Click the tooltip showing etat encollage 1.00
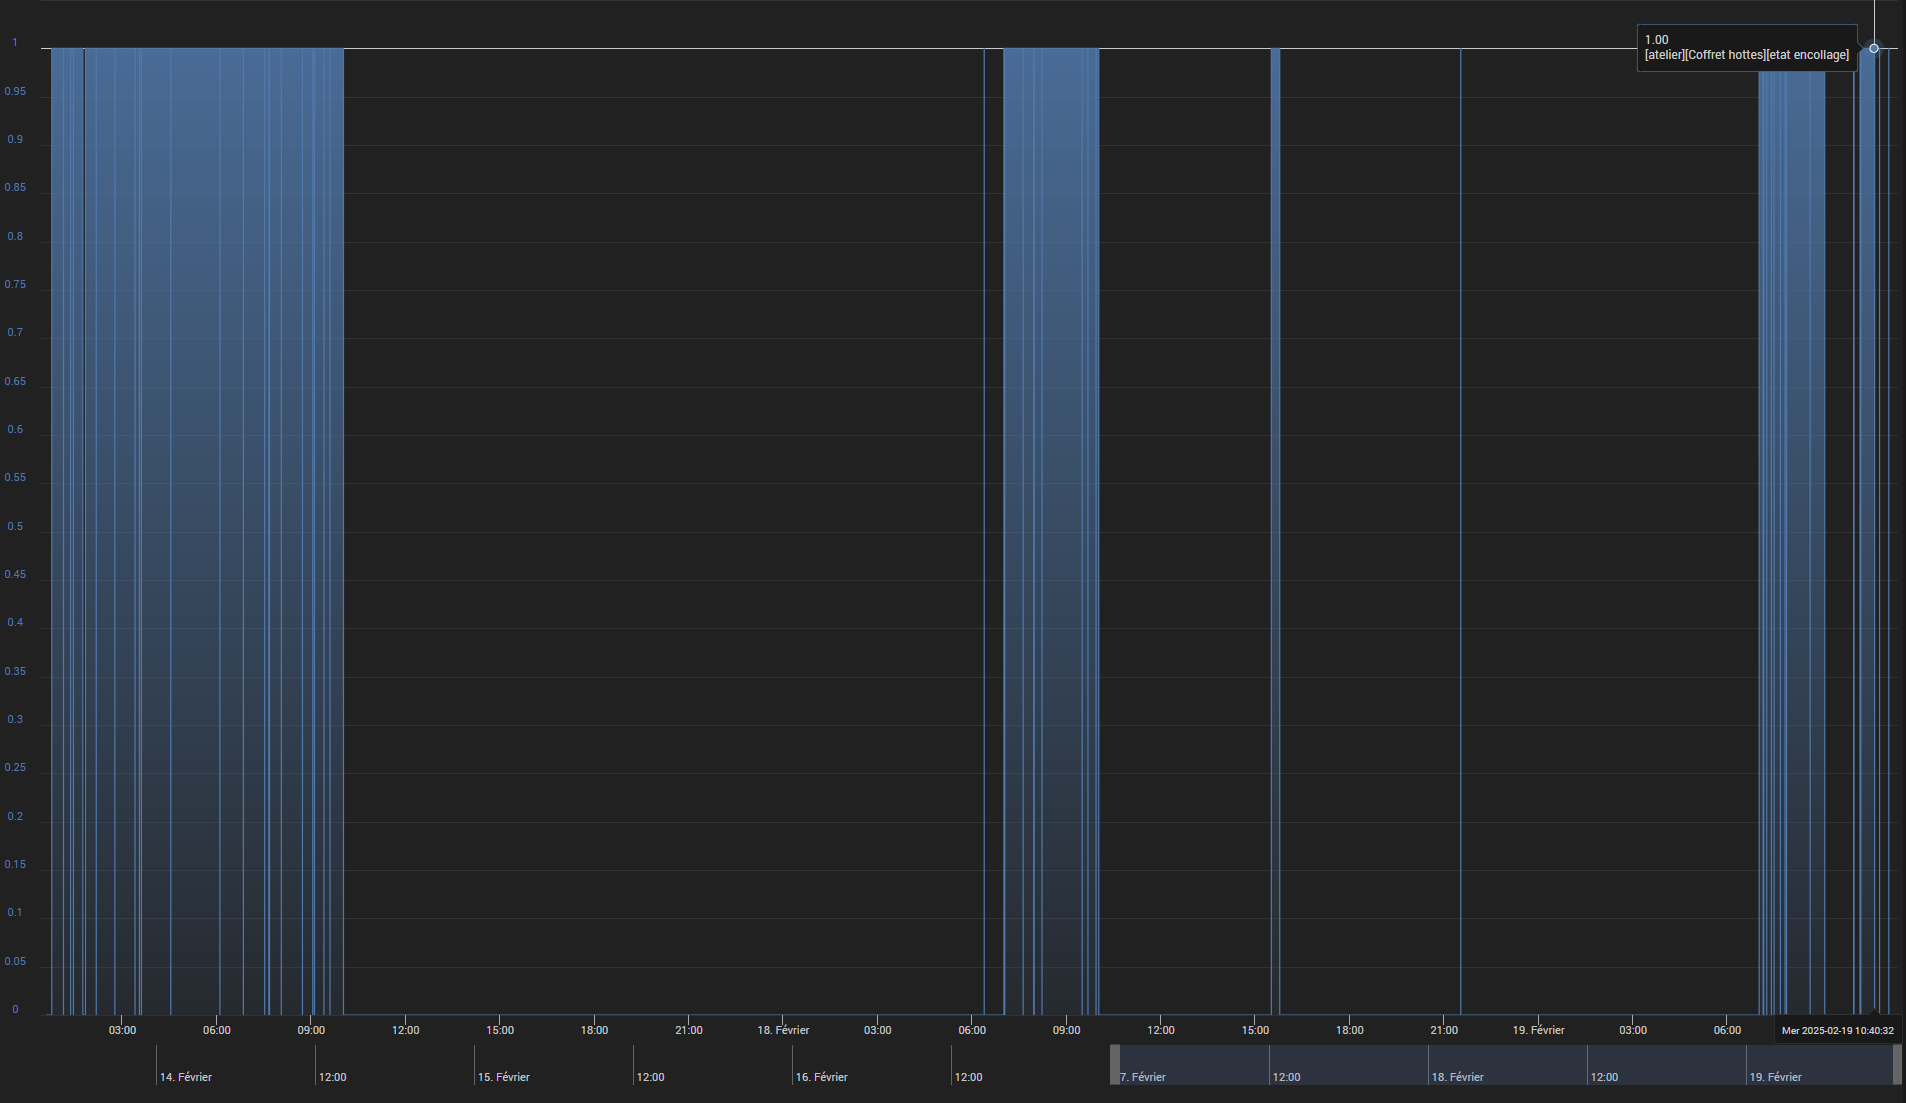This screenshot has width=1906, height=1103. tap(1747, 48)
